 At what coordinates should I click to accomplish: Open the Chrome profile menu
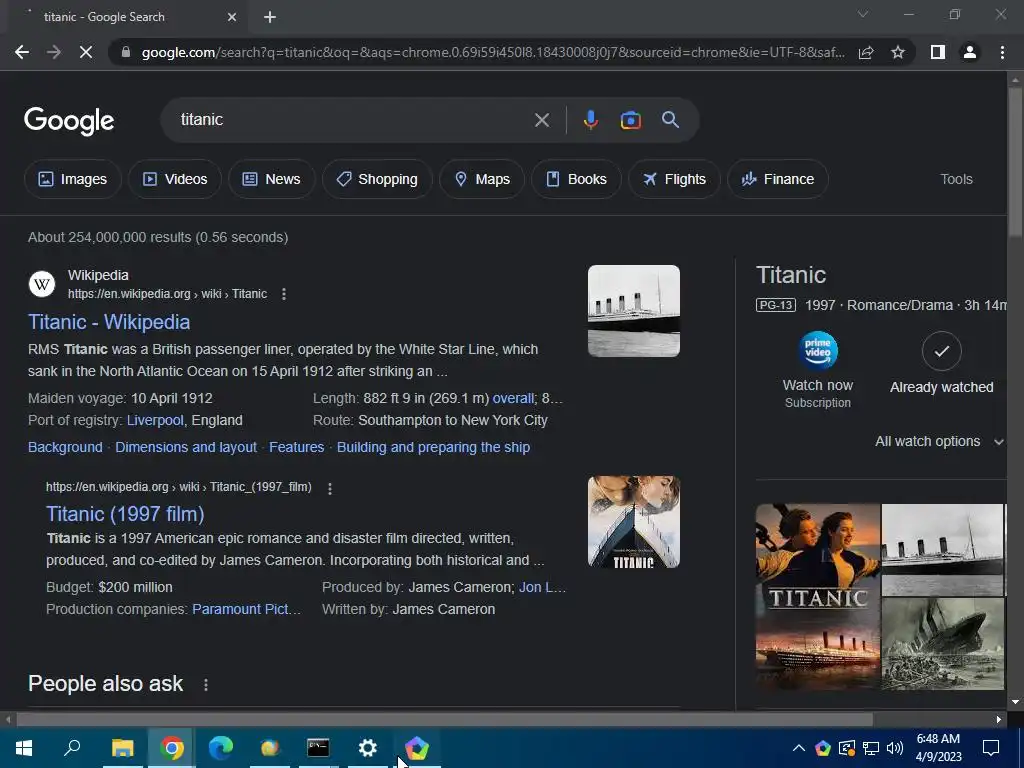point(970,52)
